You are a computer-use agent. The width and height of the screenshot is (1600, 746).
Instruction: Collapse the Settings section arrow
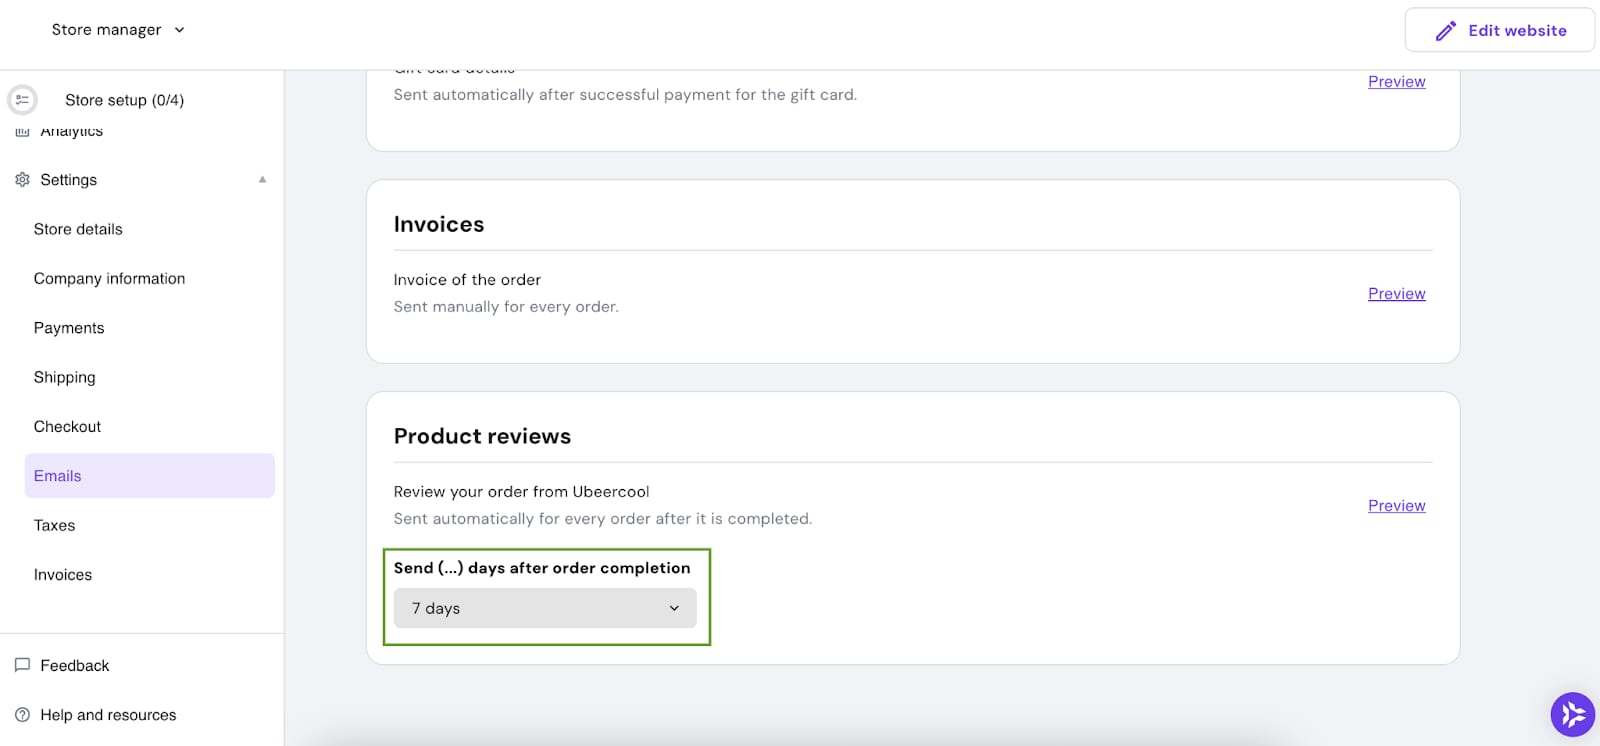263,180
